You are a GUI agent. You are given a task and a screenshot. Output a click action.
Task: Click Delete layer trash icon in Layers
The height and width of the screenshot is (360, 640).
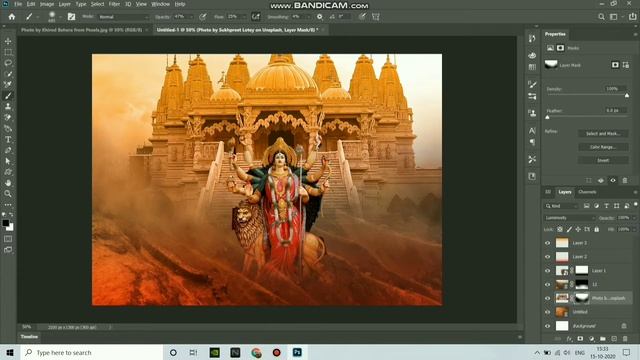coord(625,339)
